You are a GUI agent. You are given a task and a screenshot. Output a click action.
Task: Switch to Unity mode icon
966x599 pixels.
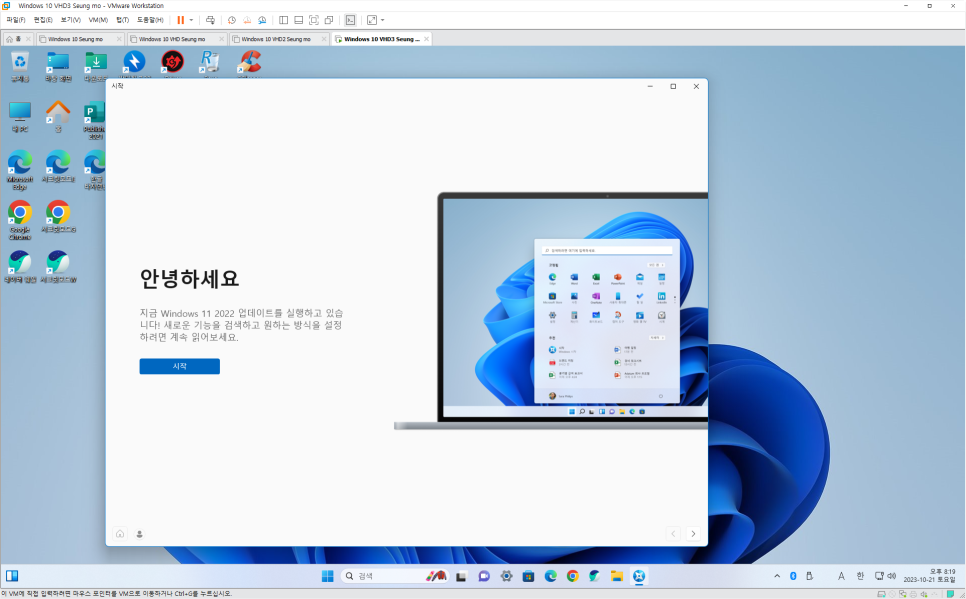(x=329, y=20)
